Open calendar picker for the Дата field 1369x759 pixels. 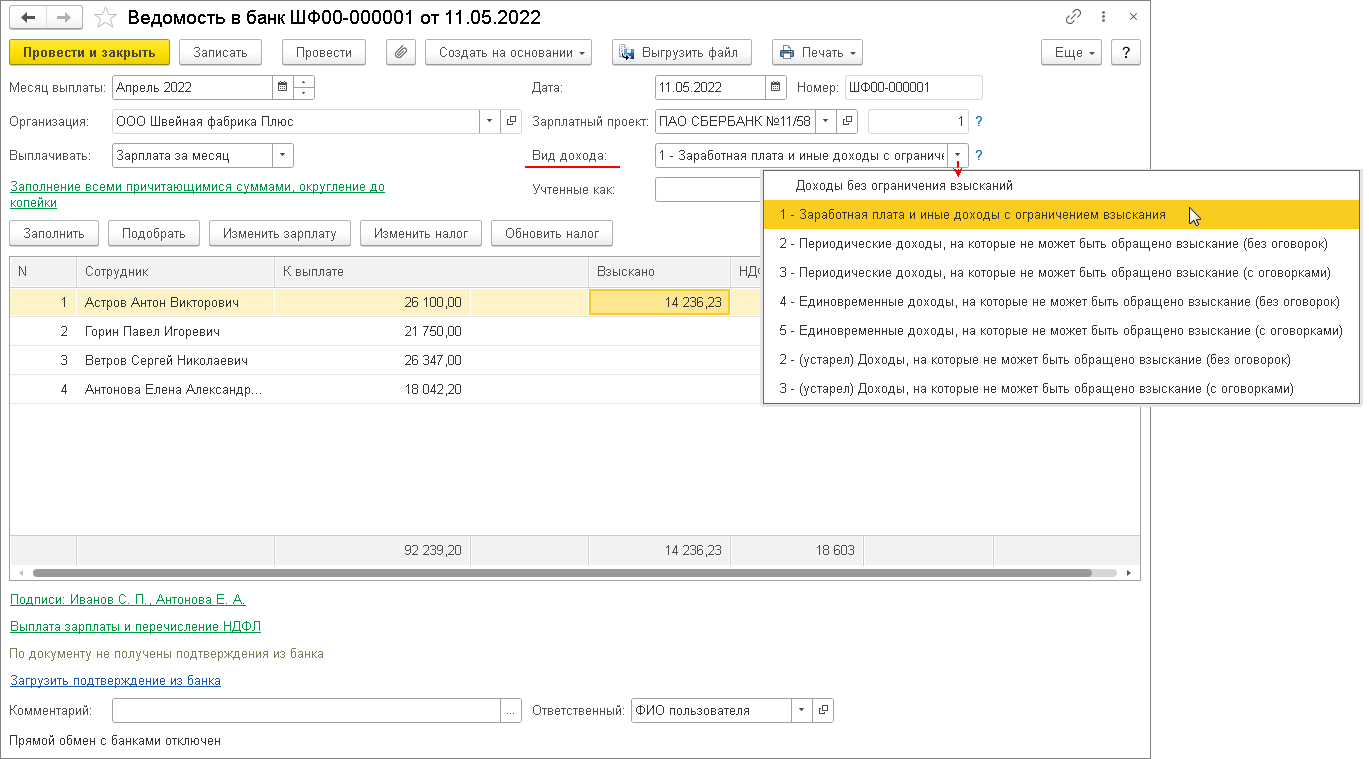point(775,87)
